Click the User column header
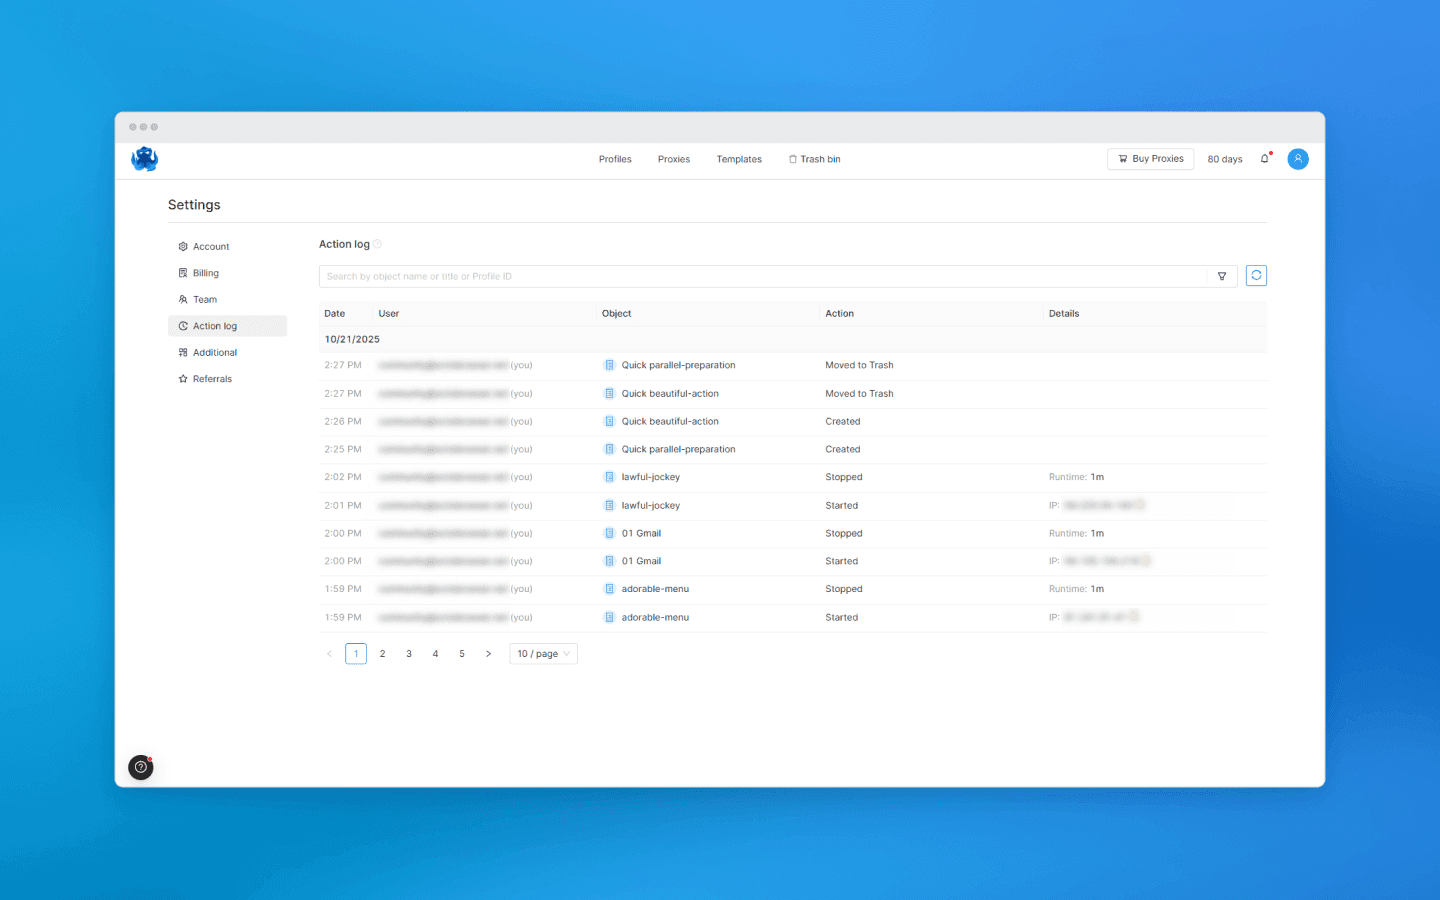Viewport: 1440px width, 900px height. tap(389, 313)
